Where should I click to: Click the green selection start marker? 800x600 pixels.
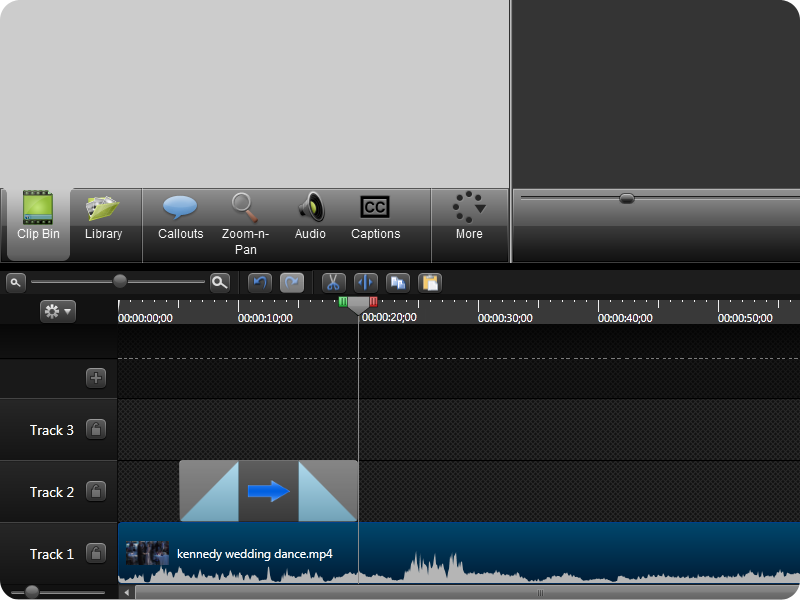[x=343, y=302]
